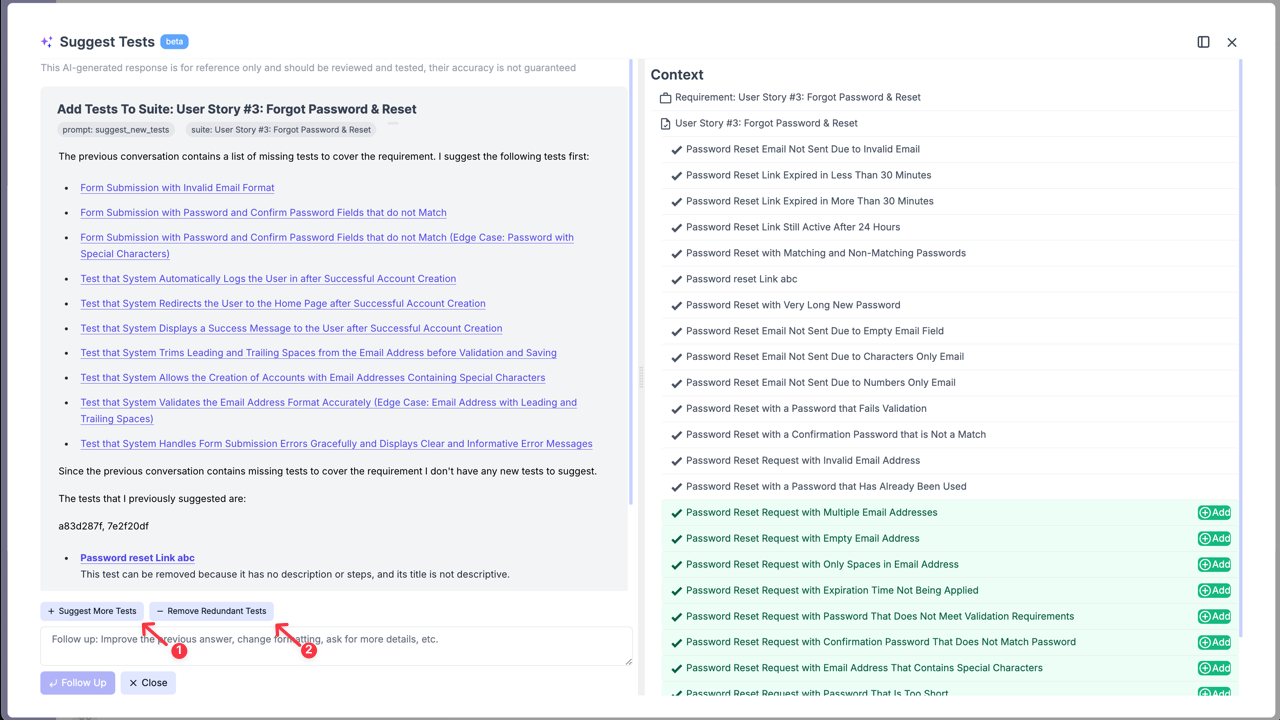Click 'Suggest More Tests' button
This screenshot has height=720, width=1280.
coord(92,611)
